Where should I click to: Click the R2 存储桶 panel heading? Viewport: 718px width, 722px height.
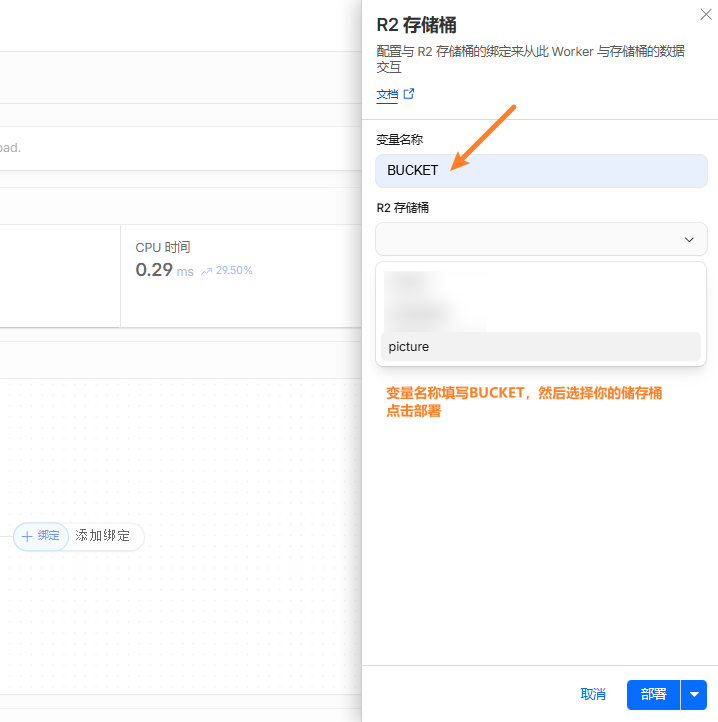[416, 25]
